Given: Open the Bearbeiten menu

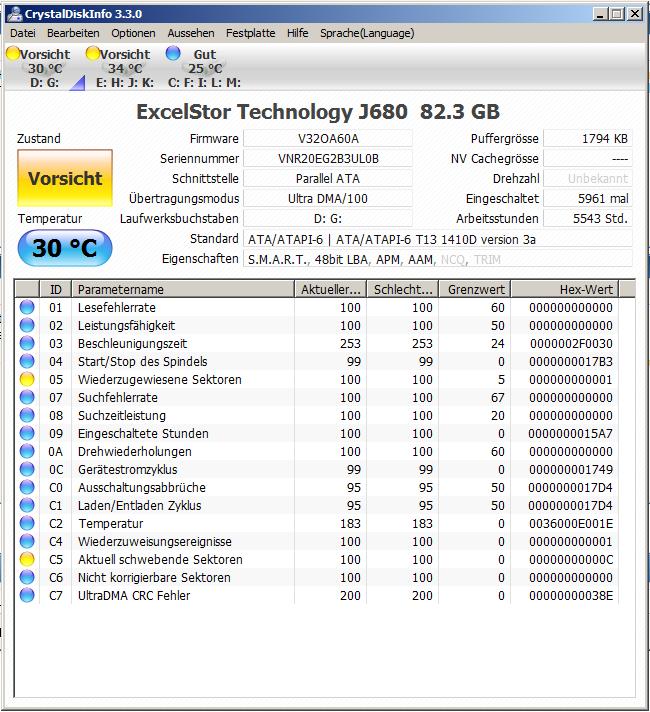Looking at the screenshot, I should click(73, 33).
